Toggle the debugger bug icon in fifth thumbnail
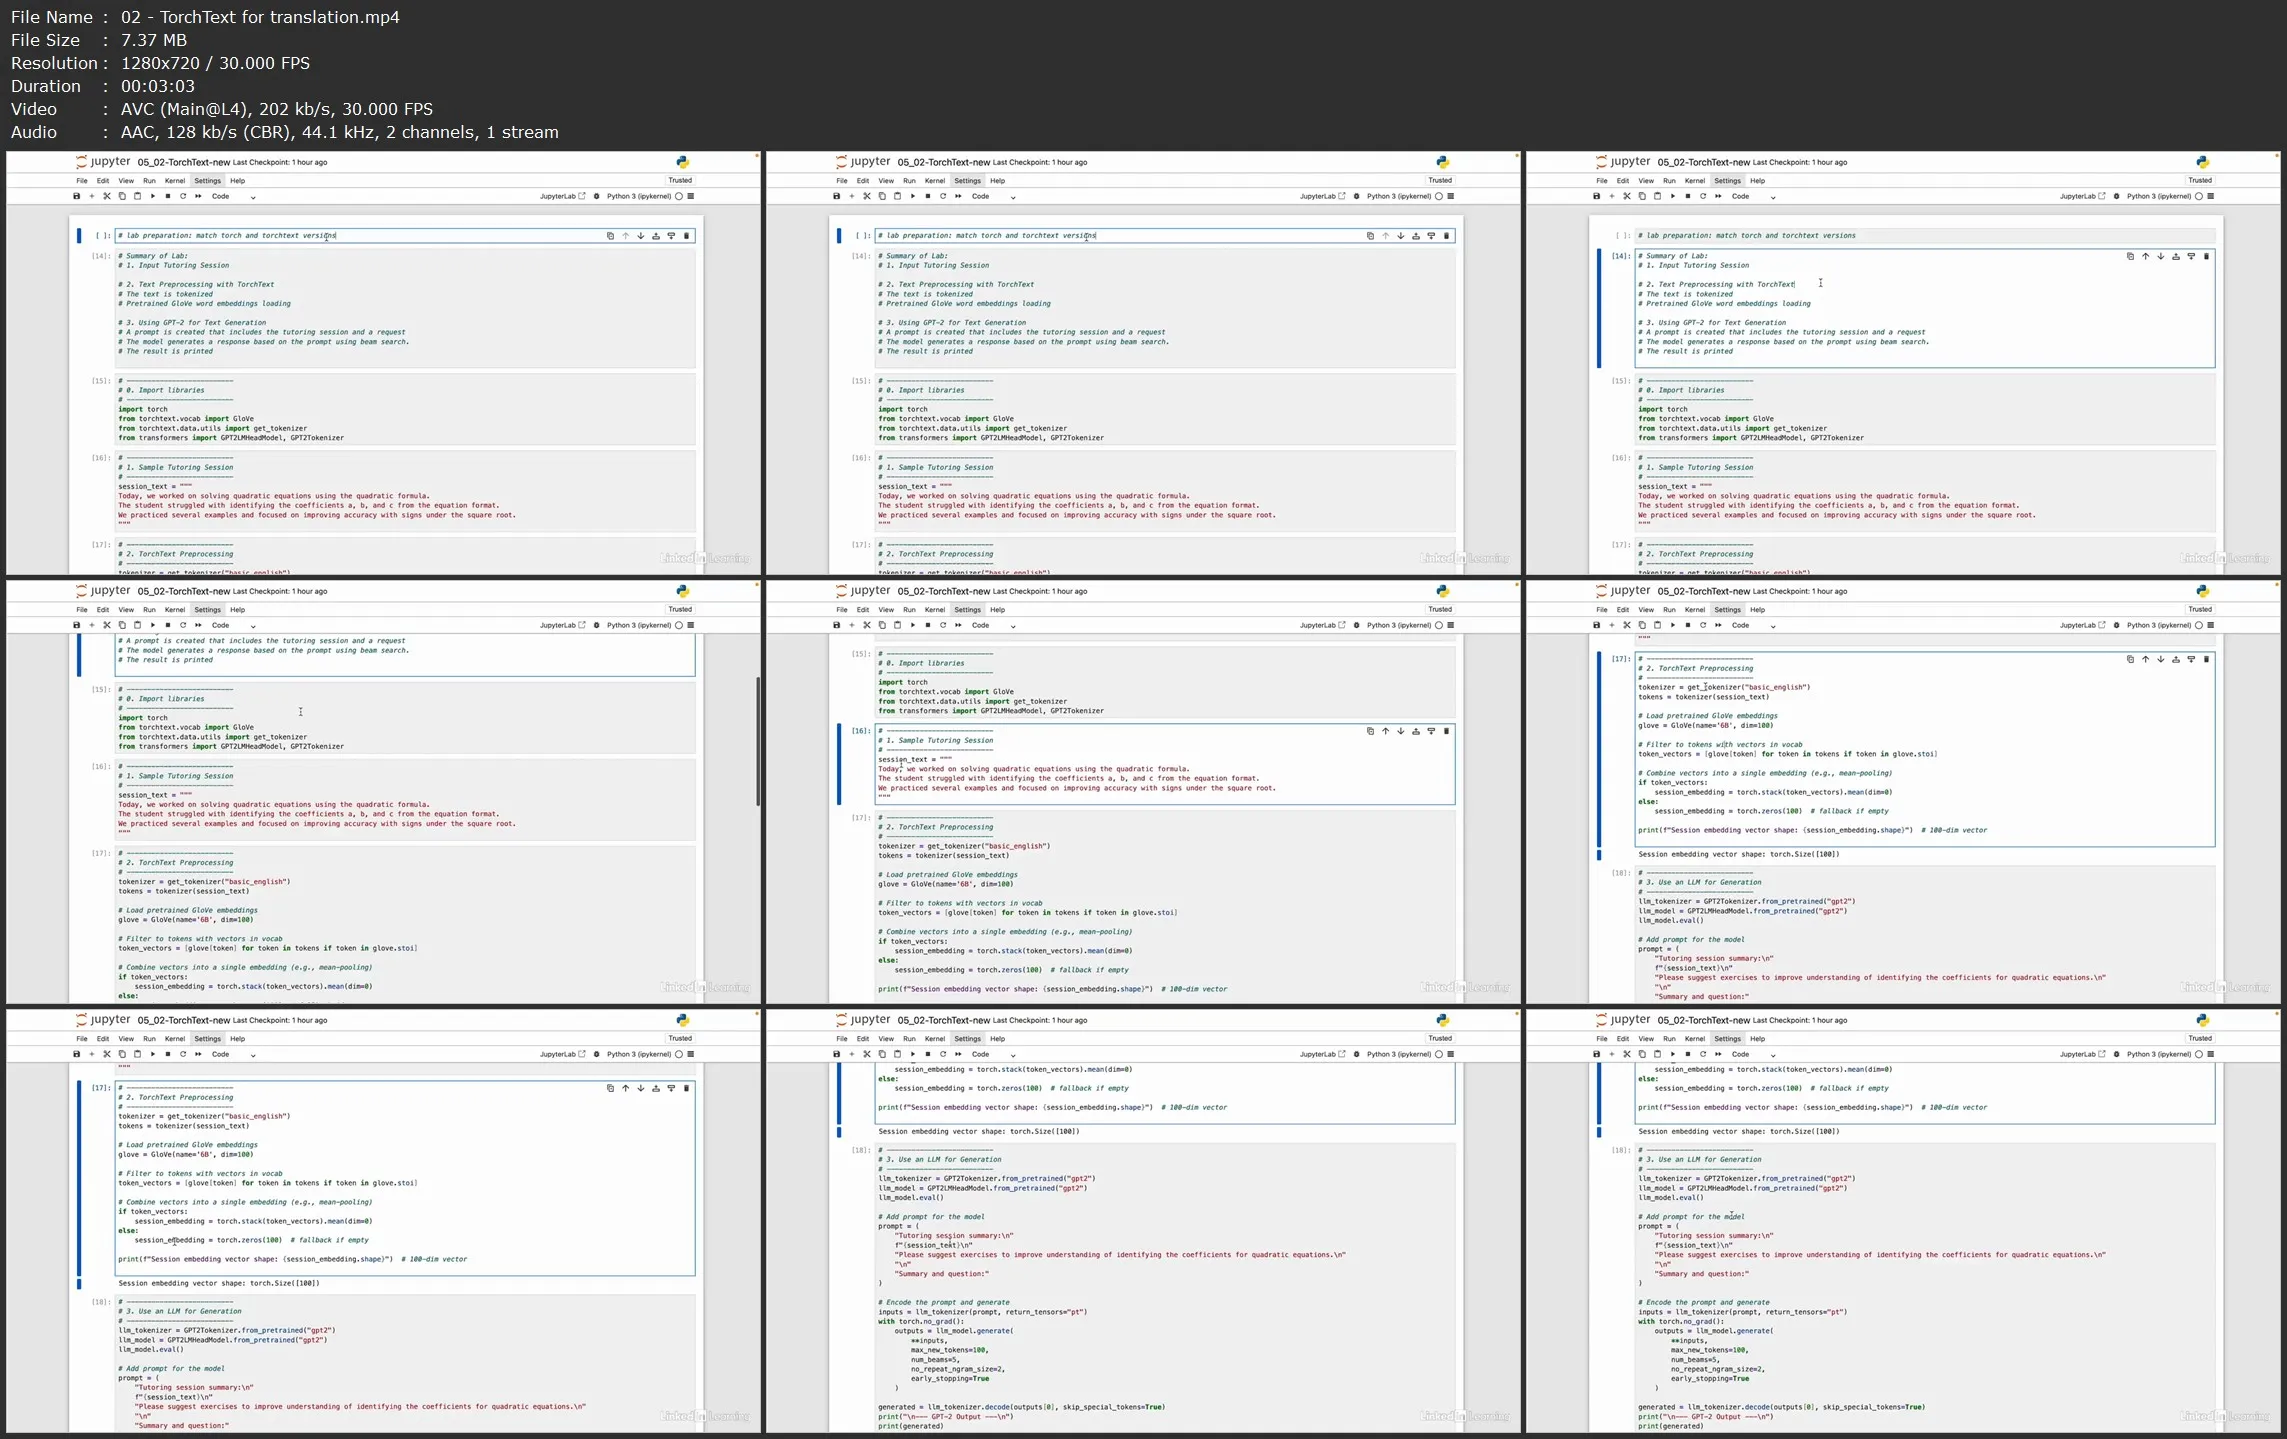 1357,625
